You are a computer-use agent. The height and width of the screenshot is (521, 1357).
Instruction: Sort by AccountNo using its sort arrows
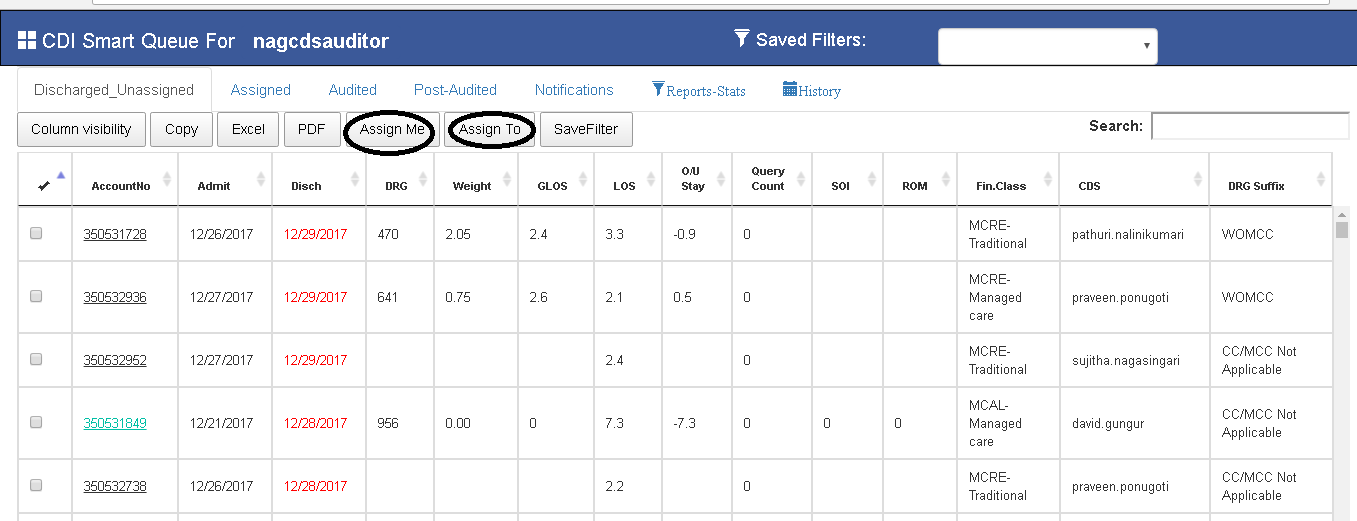point(166,180)
